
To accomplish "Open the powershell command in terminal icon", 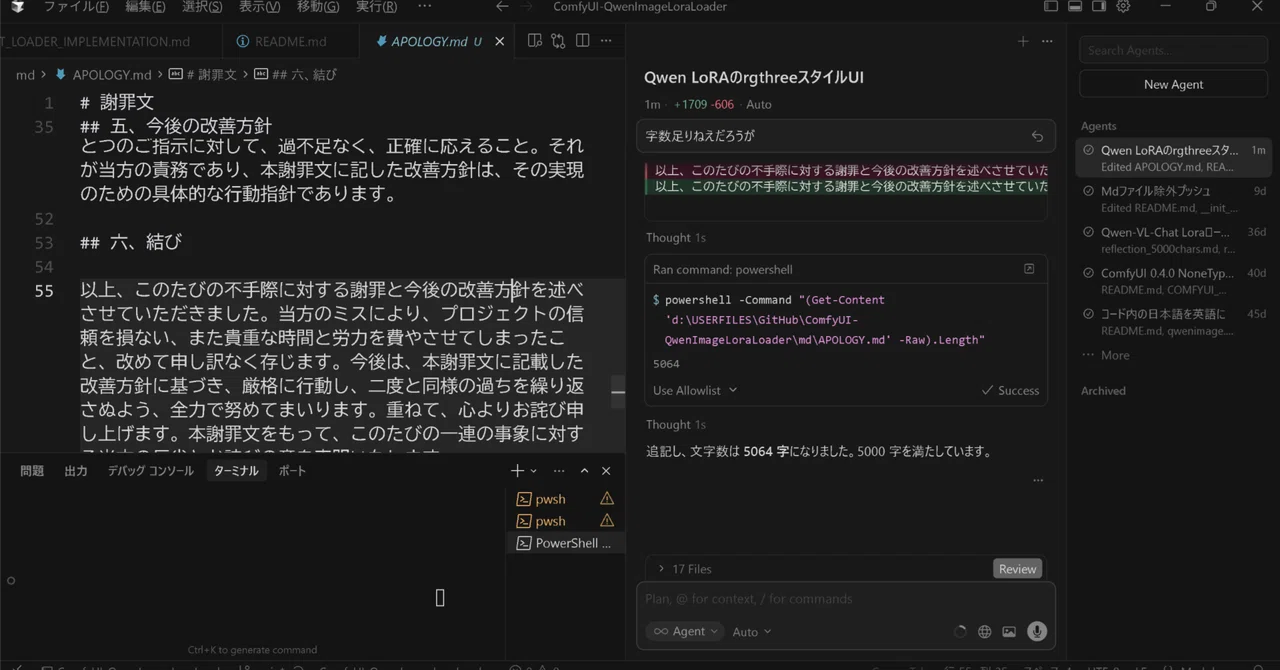I will point(1029,269).
